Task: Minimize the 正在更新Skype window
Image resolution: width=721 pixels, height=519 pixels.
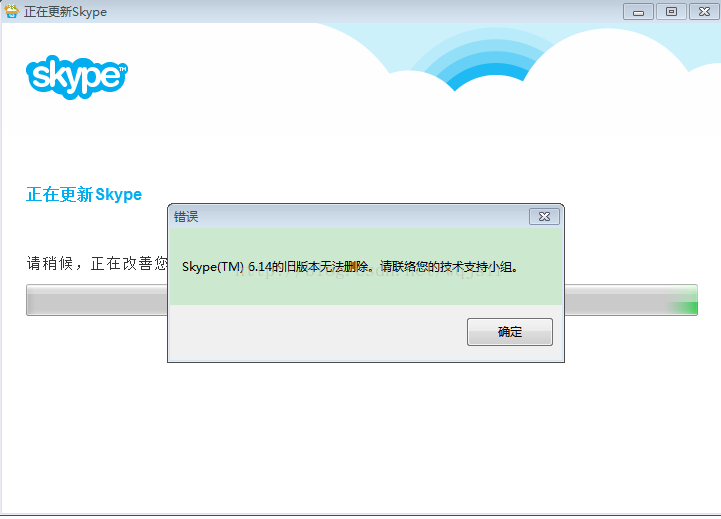Action: pyautogui.click(x=638, y=11)
